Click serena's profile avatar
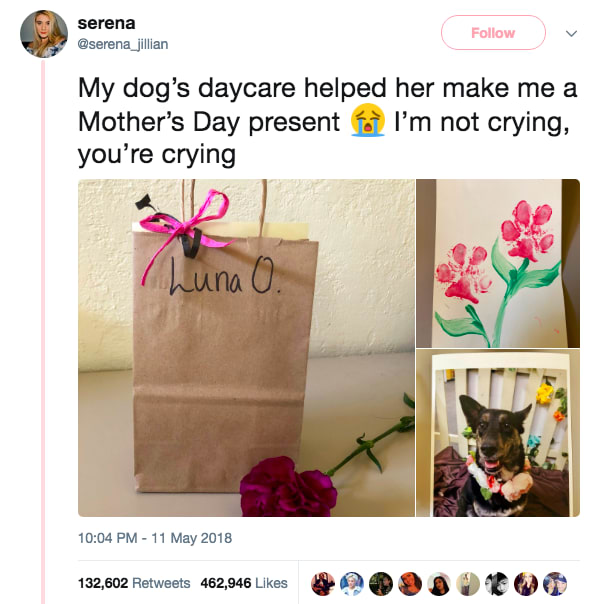Image resolution: width=609 pixels, height=604 pixels. pos(44,34)
